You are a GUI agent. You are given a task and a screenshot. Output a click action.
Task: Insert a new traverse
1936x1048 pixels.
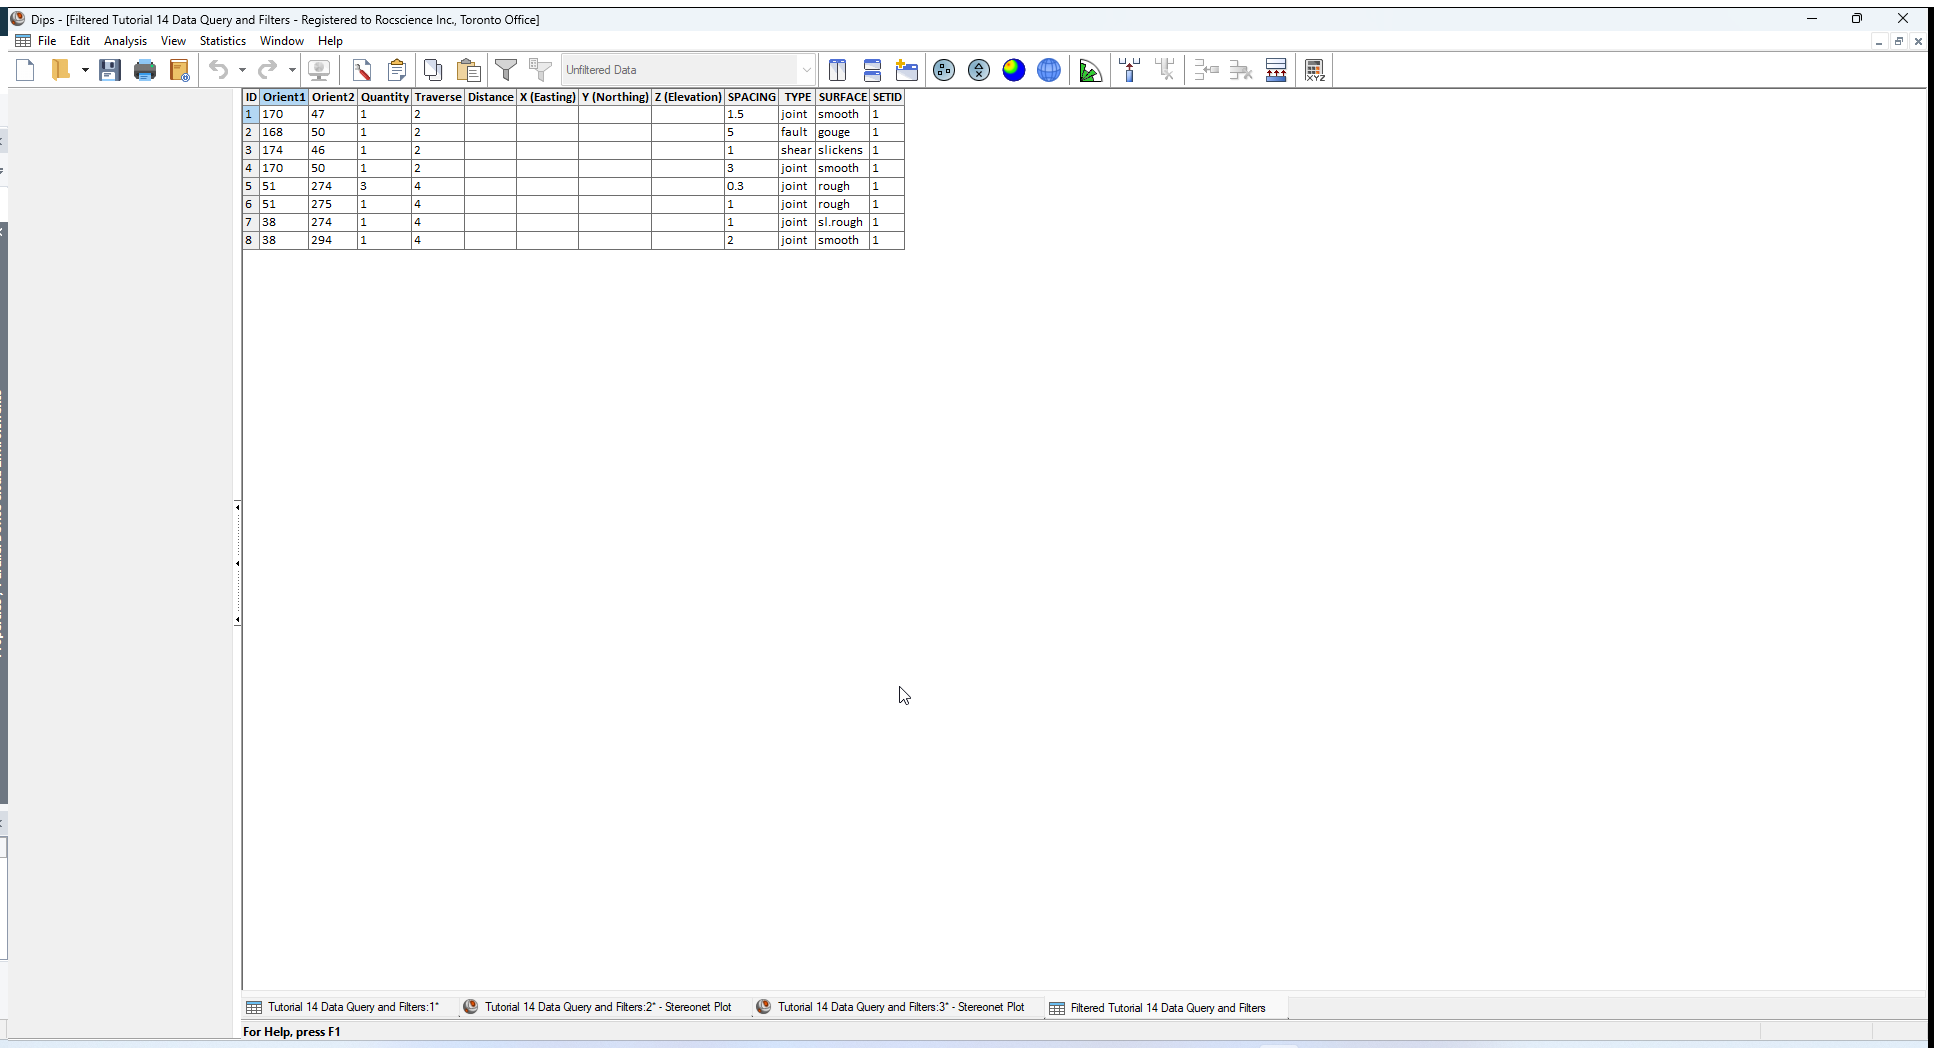[x=1129, y=70]
